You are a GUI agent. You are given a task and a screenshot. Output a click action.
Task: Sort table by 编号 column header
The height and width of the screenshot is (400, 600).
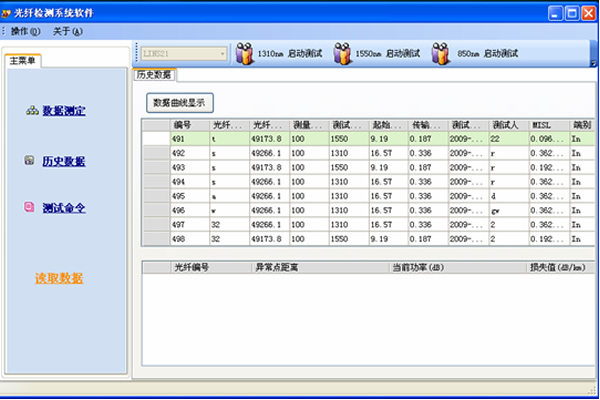(189, 125)
